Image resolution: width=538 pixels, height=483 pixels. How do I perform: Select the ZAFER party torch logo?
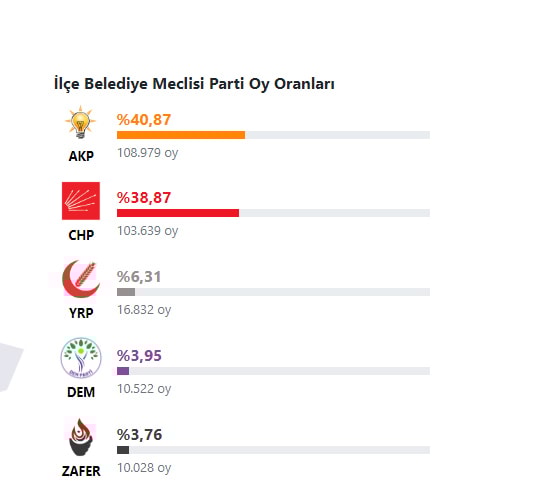(81, 437)
